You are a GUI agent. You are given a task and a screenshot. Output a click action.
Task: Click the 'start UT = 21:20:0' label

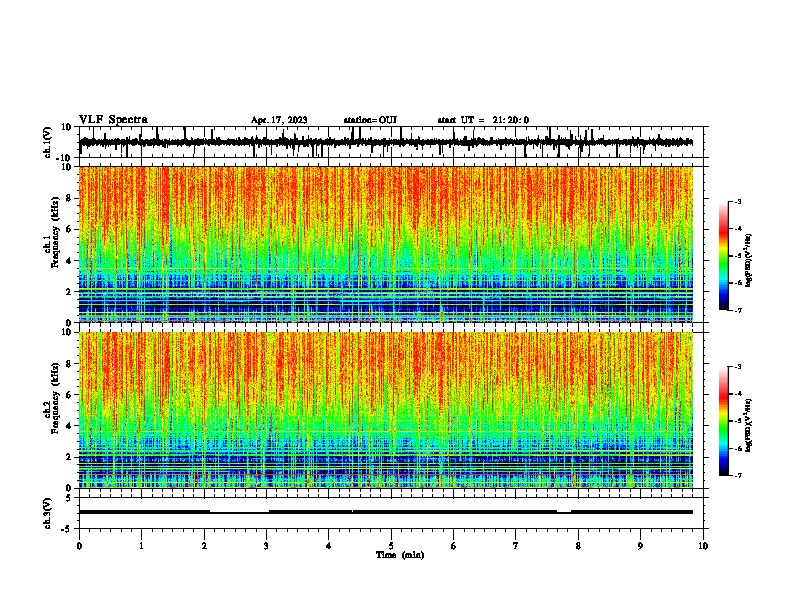[x=483, y=120]
